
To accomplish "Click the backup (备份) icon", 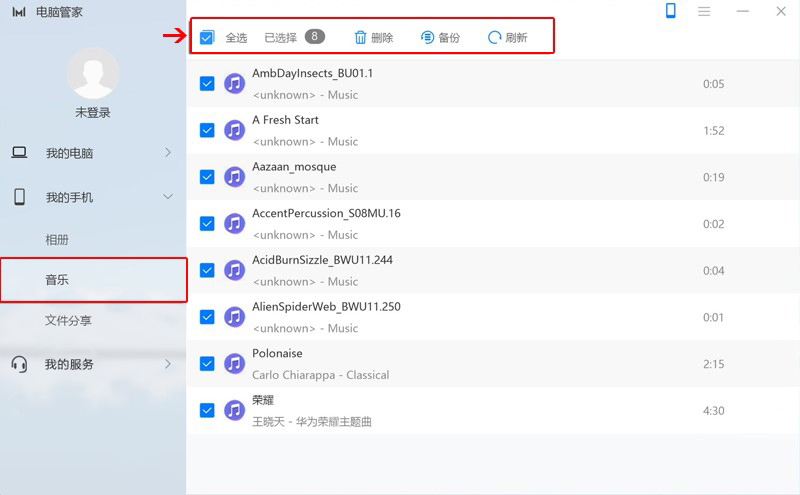I will pos(428,38).
